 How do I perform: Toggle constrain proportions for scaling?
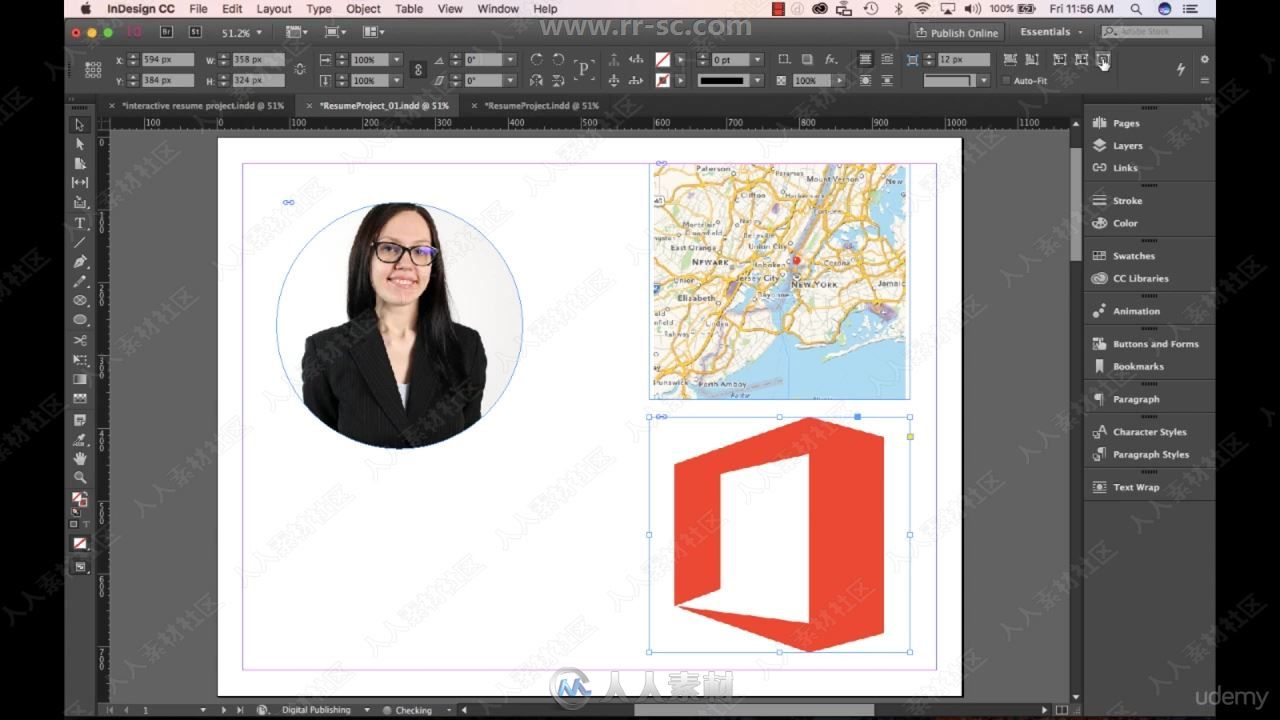pyautogui.click(x=418, y=70)
